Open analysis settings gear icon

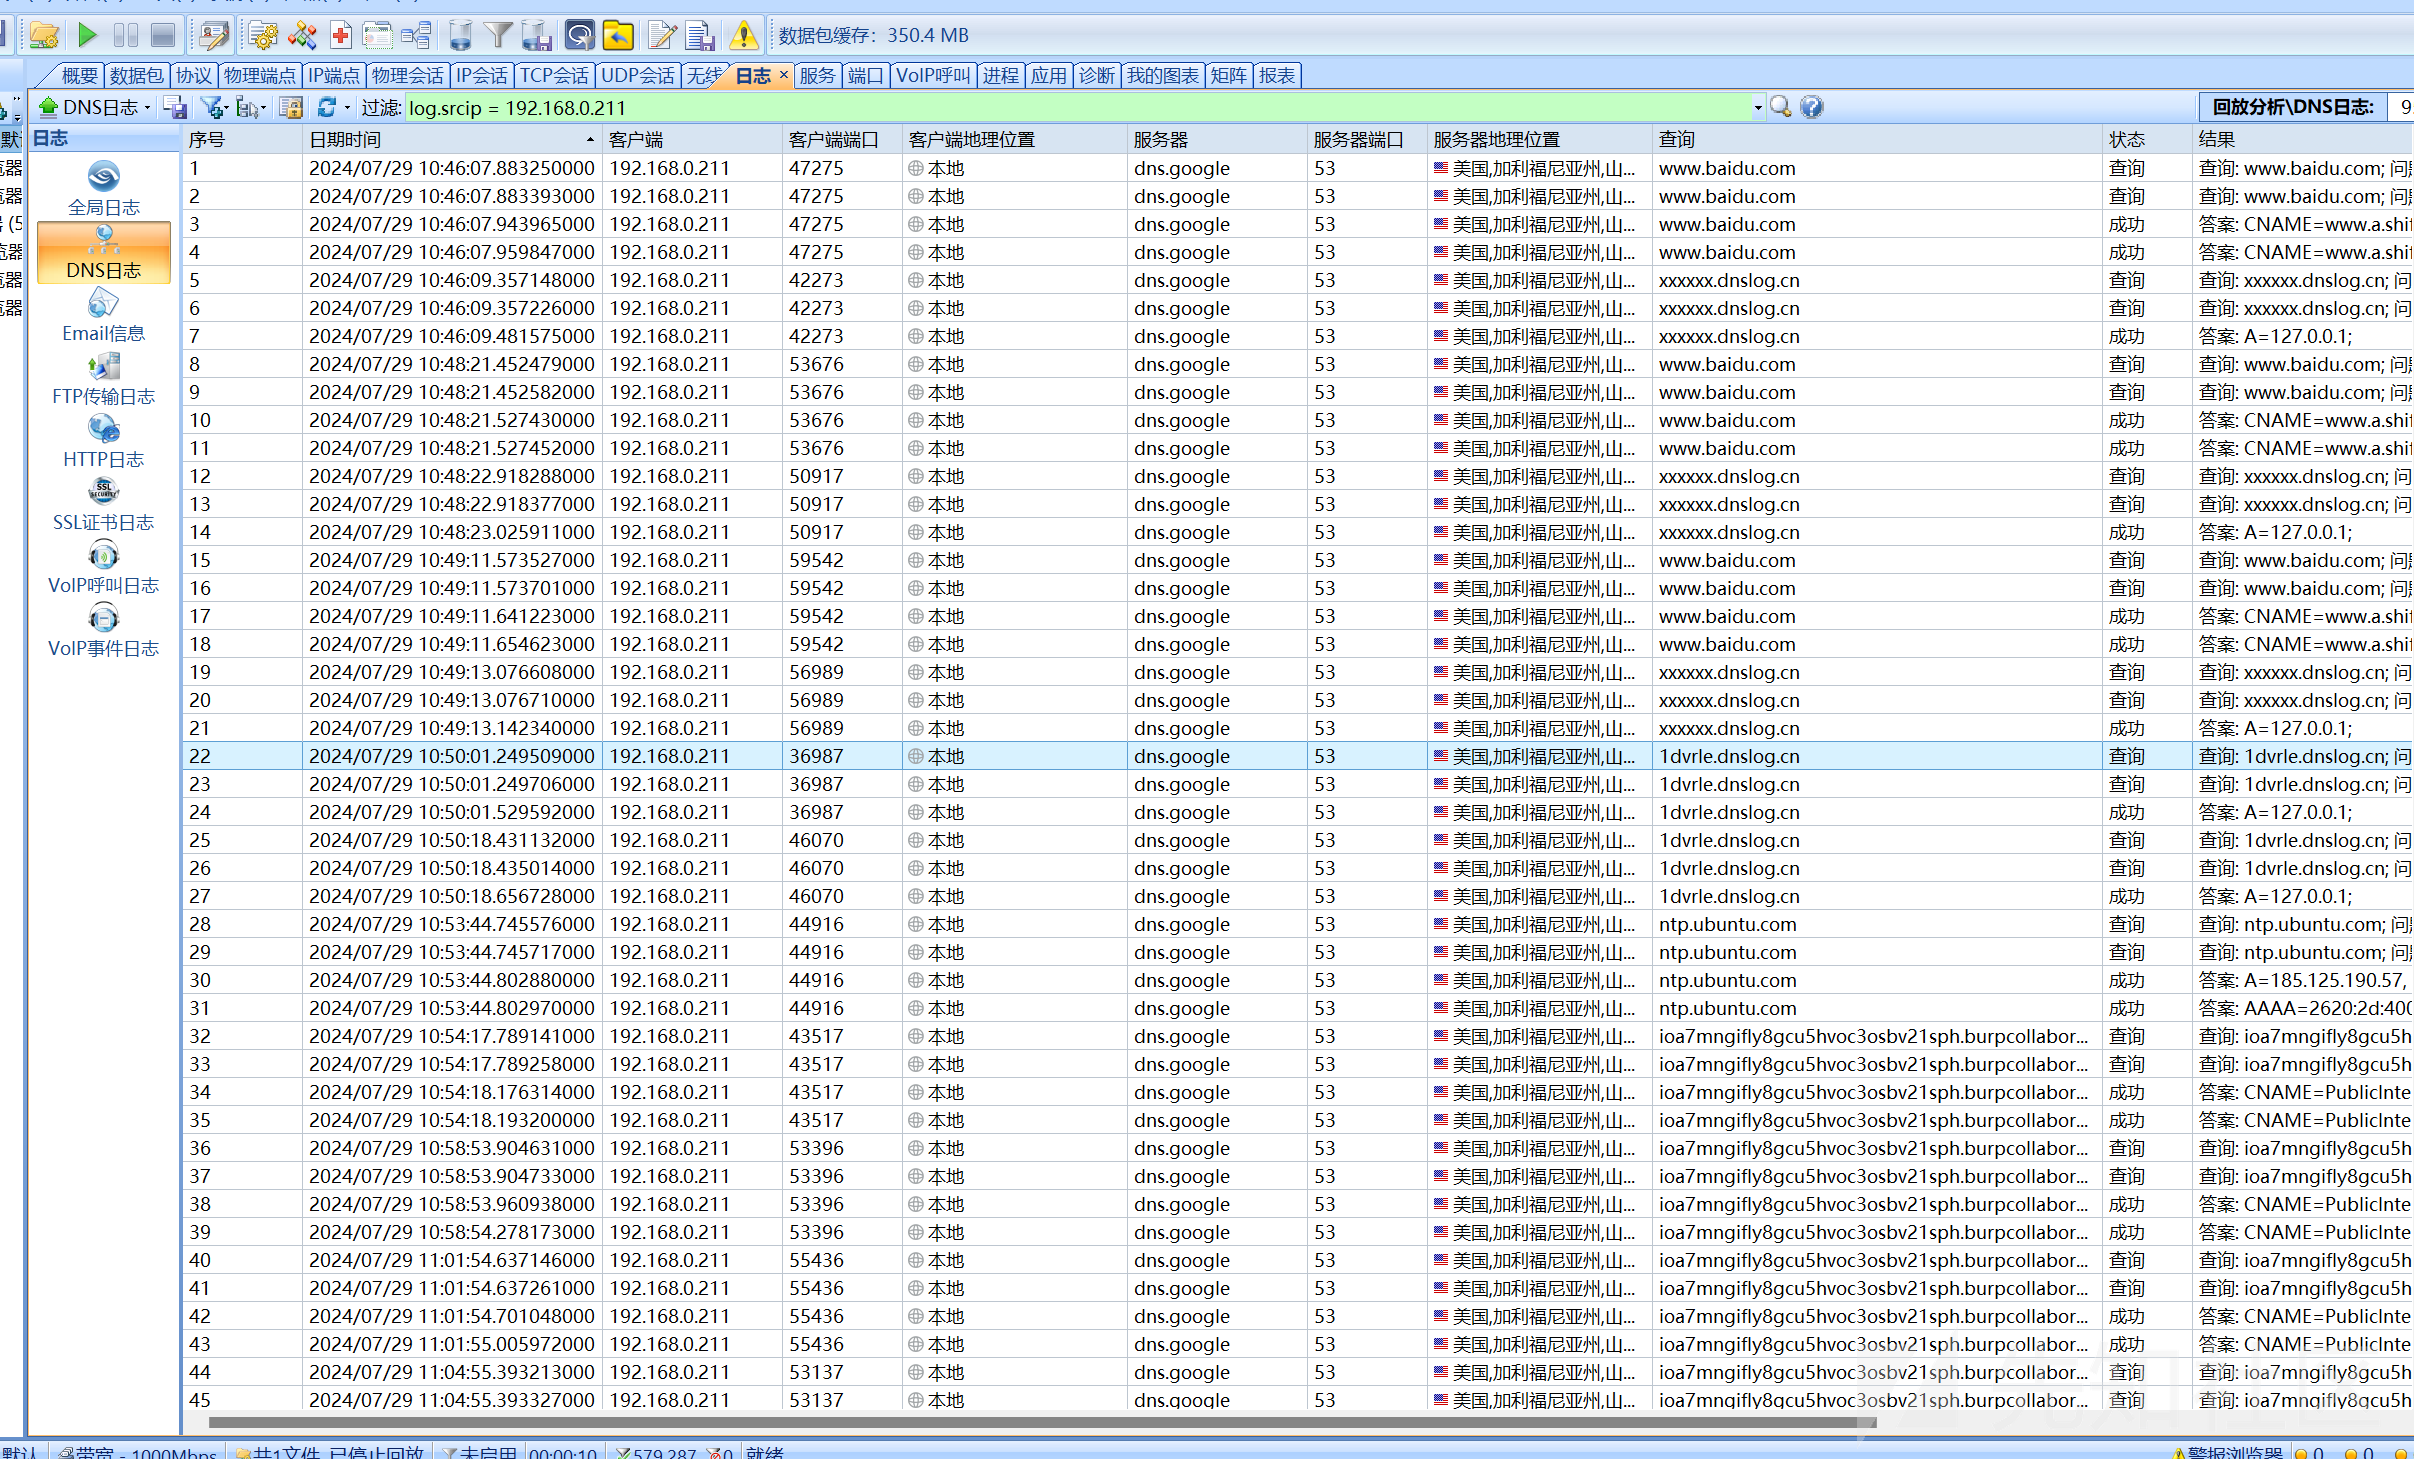coord(263,36)
